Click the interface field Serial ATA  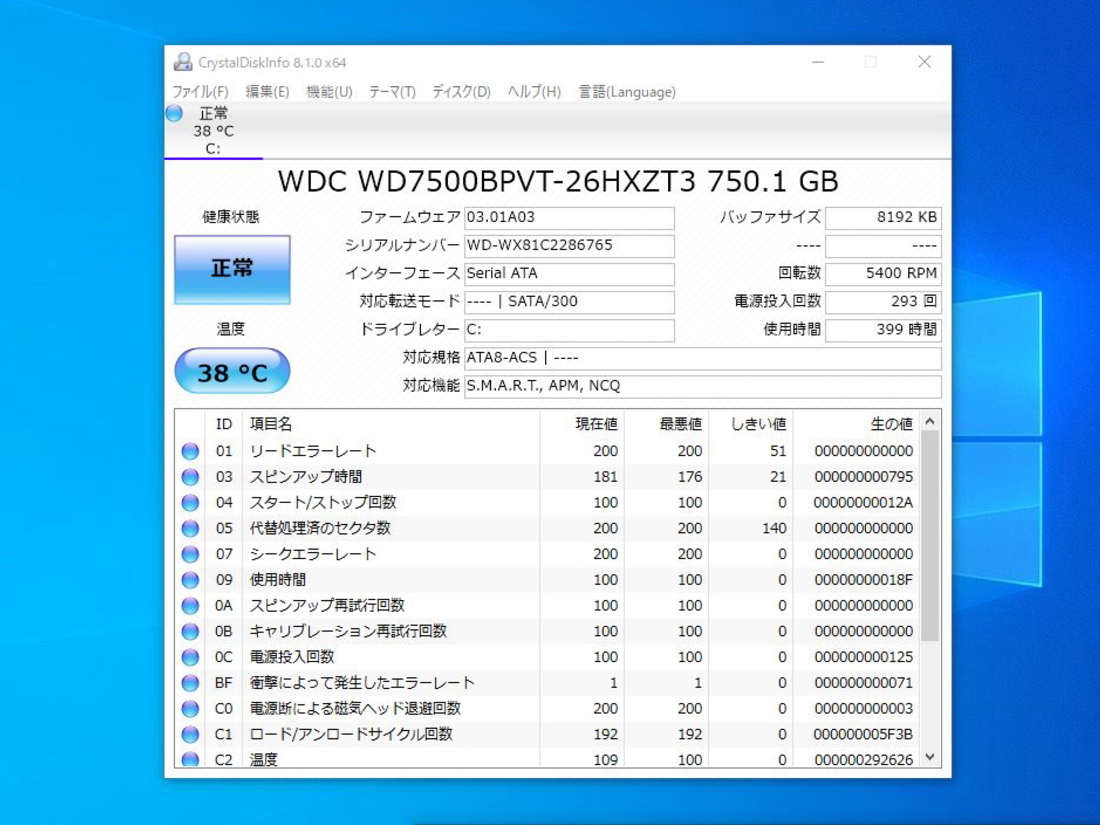pyautogui.click(x=569, y=274)
